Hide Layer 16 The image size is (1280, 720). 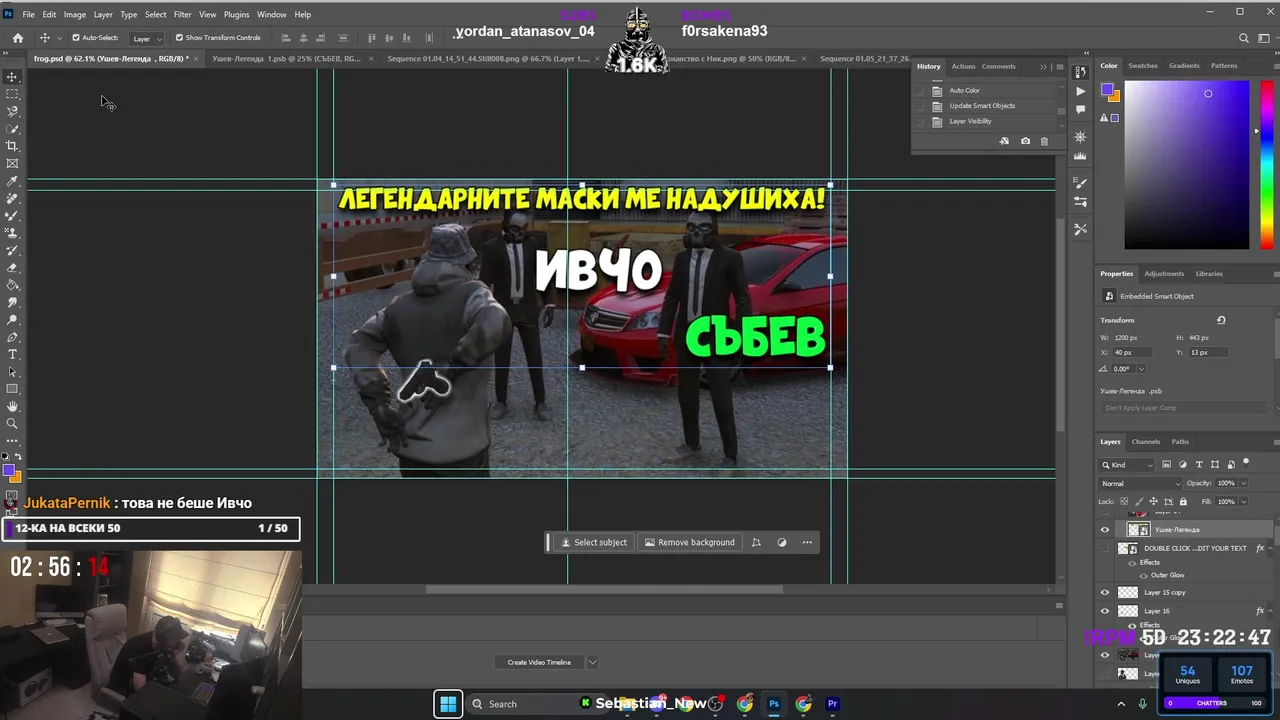click(x=1105, y=611)
